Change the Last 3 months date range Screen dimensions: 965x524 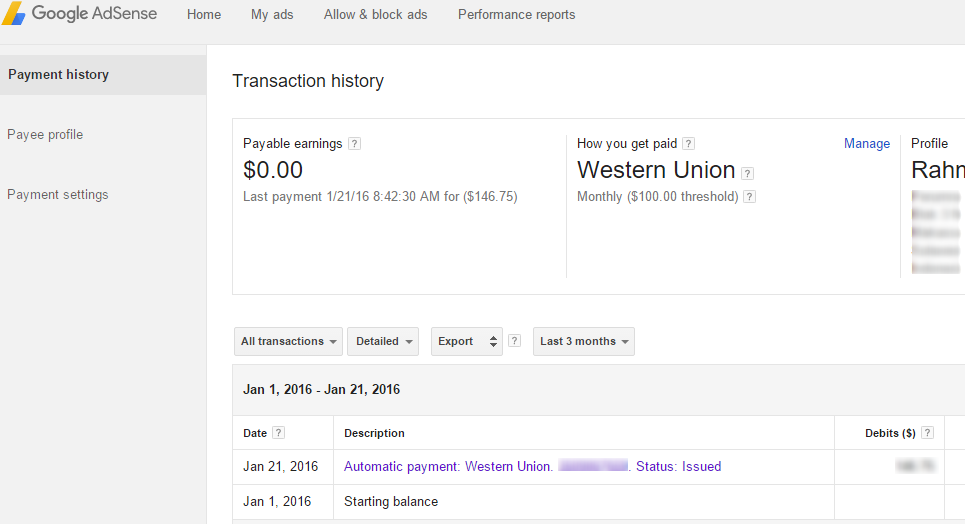click(584, 341)
